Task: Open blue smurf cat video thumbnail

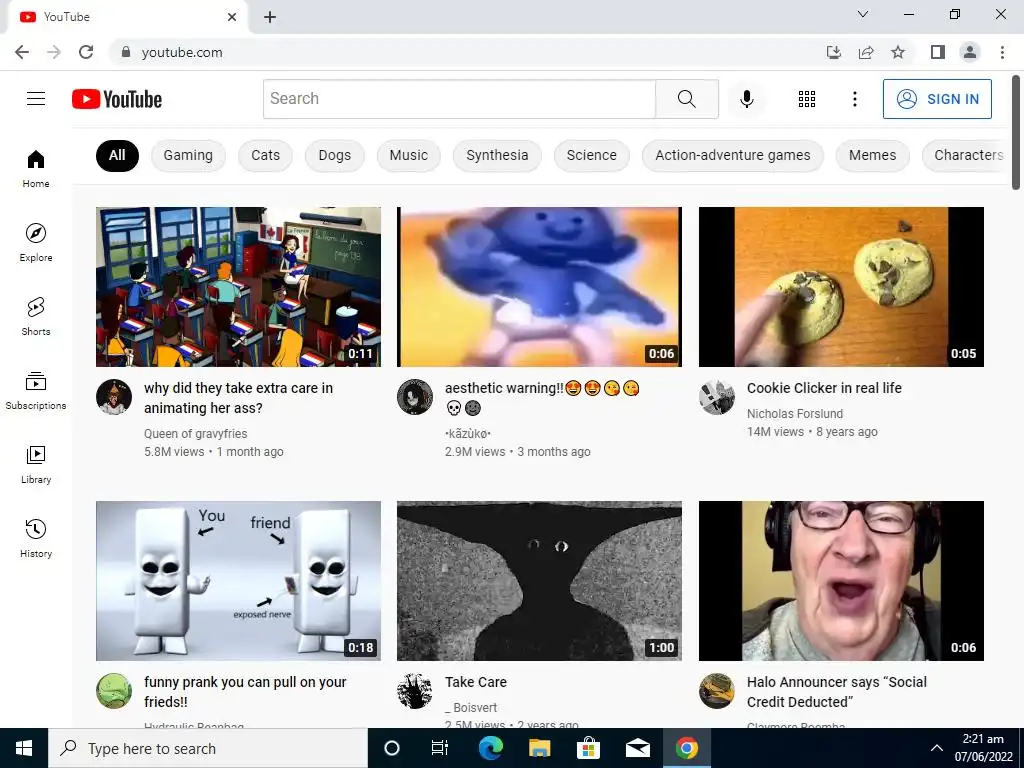Action: (539, 287)
